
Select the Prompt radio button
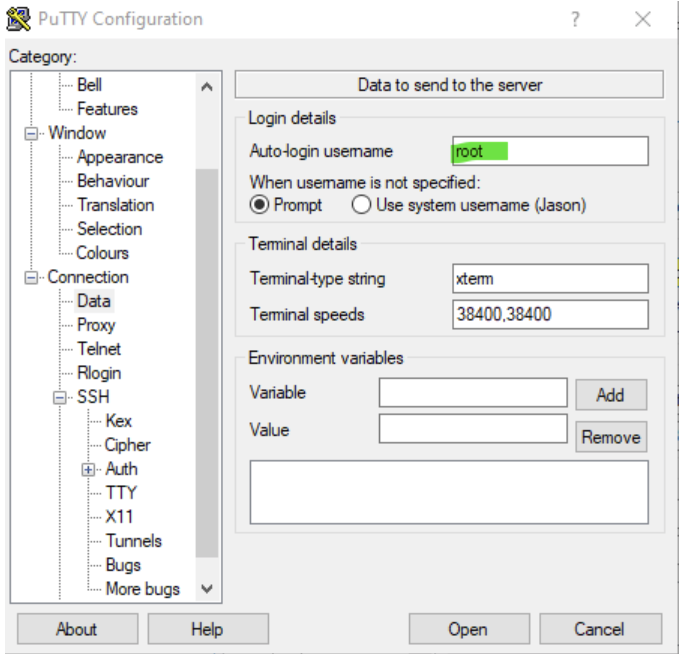259,205
